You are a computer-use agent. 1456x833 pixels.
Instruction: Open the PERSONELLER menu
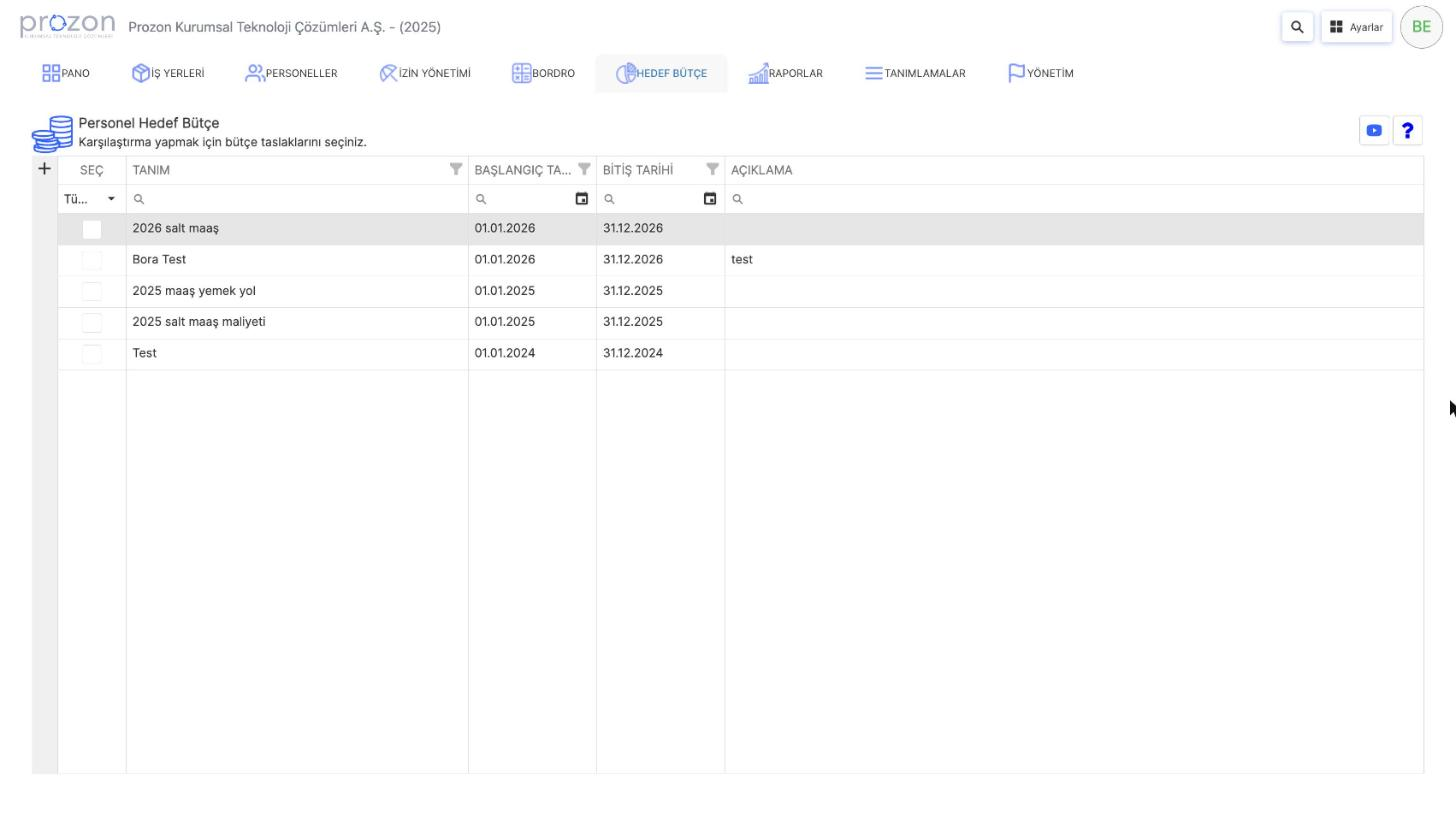291,73
